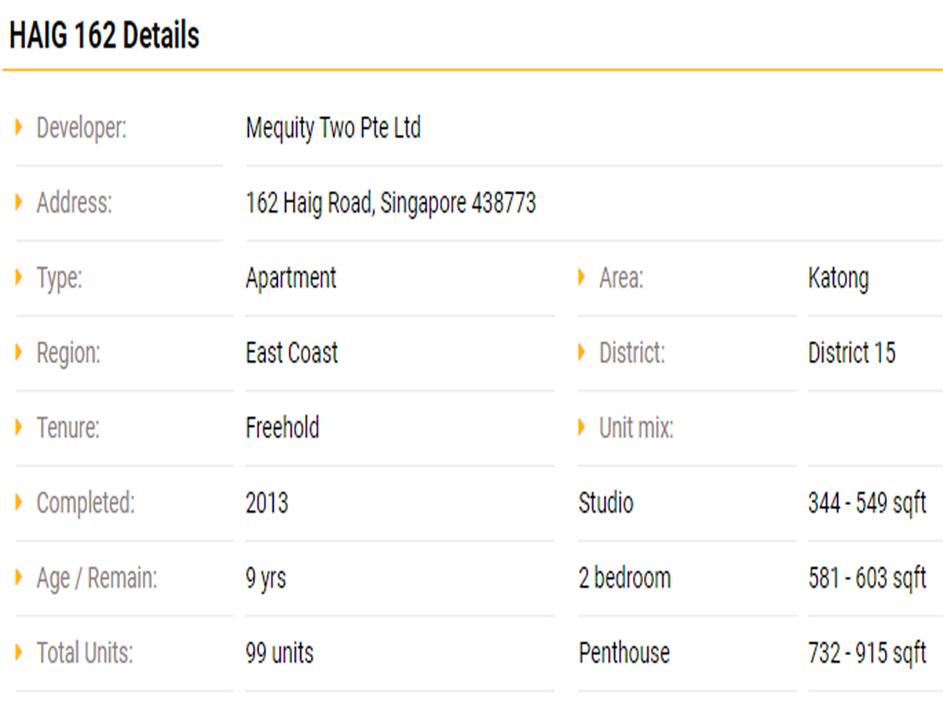Click the 2 bedroom unit type label

pyautogui.click(x=624, y=578)
